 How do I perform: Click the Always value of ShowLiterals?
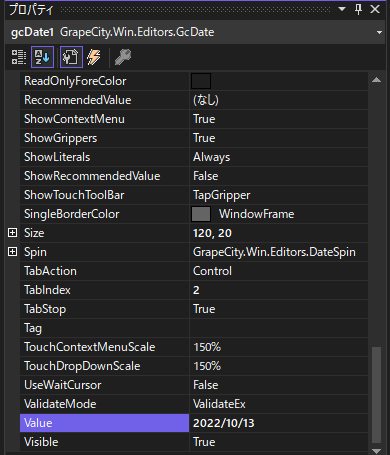pyautogui.click(x=211, y=157)
